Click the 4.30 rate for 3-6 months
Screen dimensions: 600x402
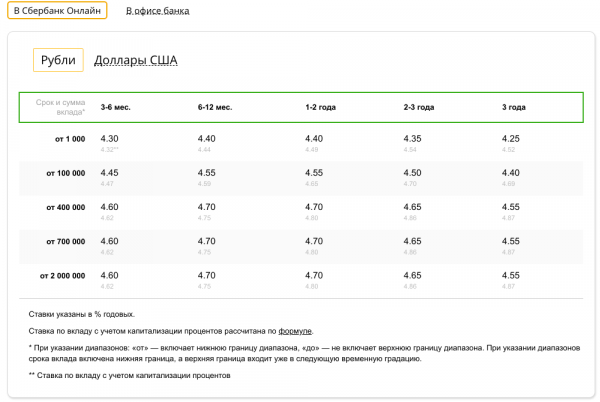click(109, 139)
